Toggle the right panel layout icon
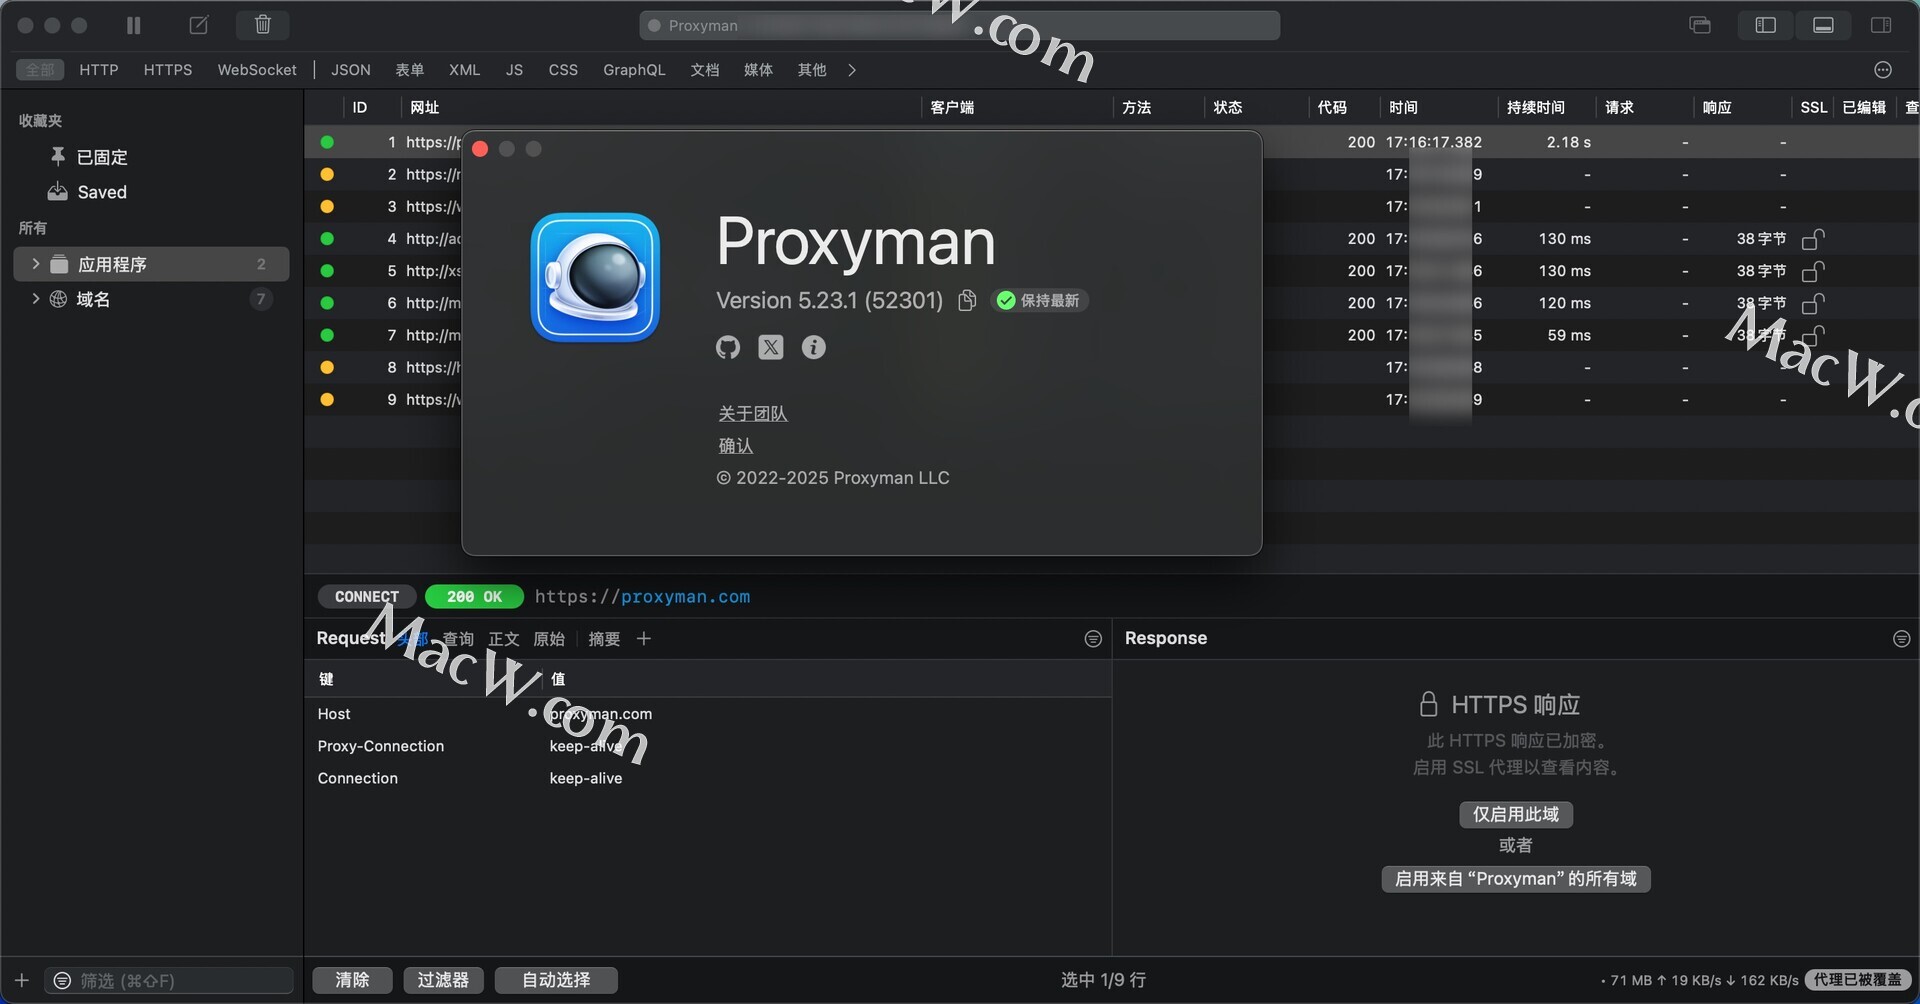 click(x=1881, y=25)
